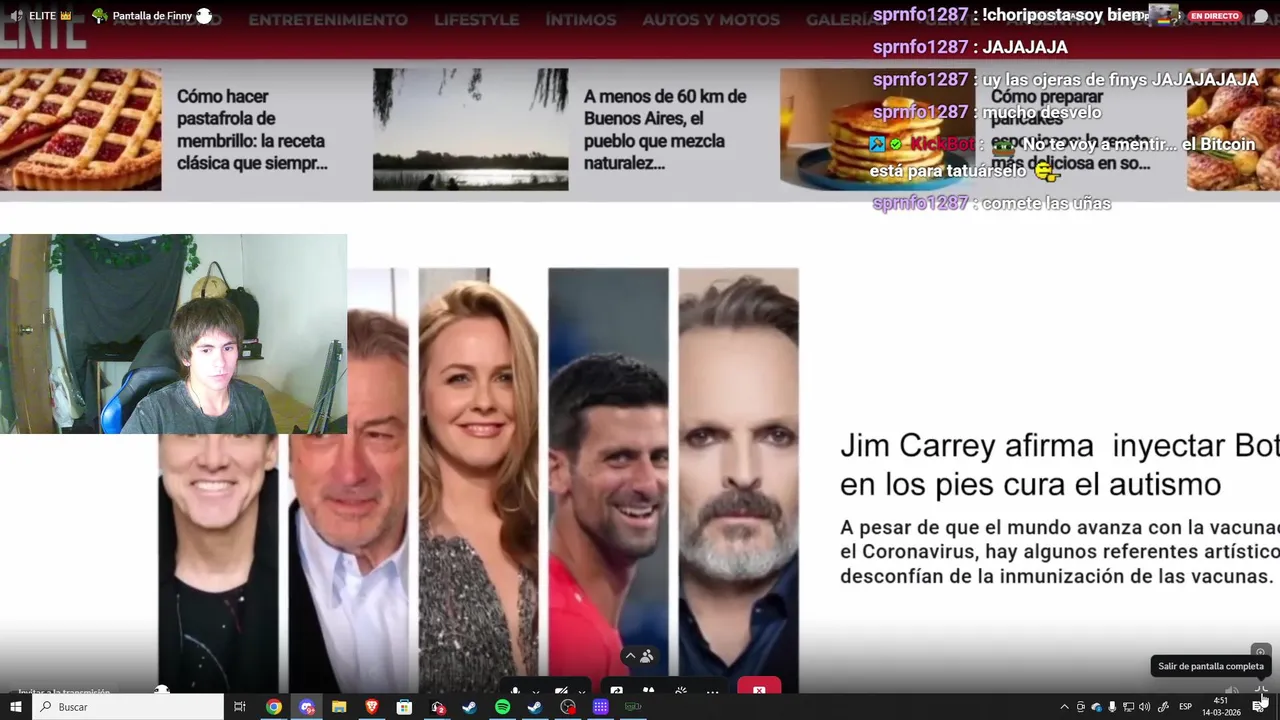Open Spotify from the taskbar

502,707
